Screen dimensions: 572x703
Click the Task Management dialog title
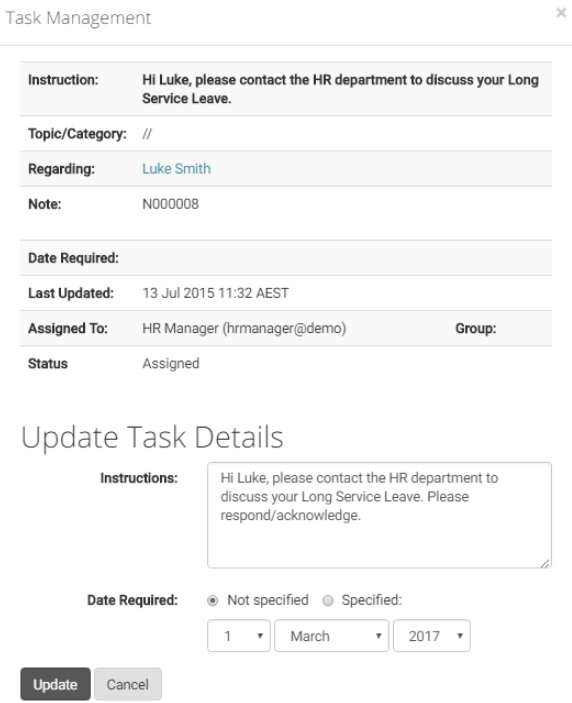click(x=78, y=18)
